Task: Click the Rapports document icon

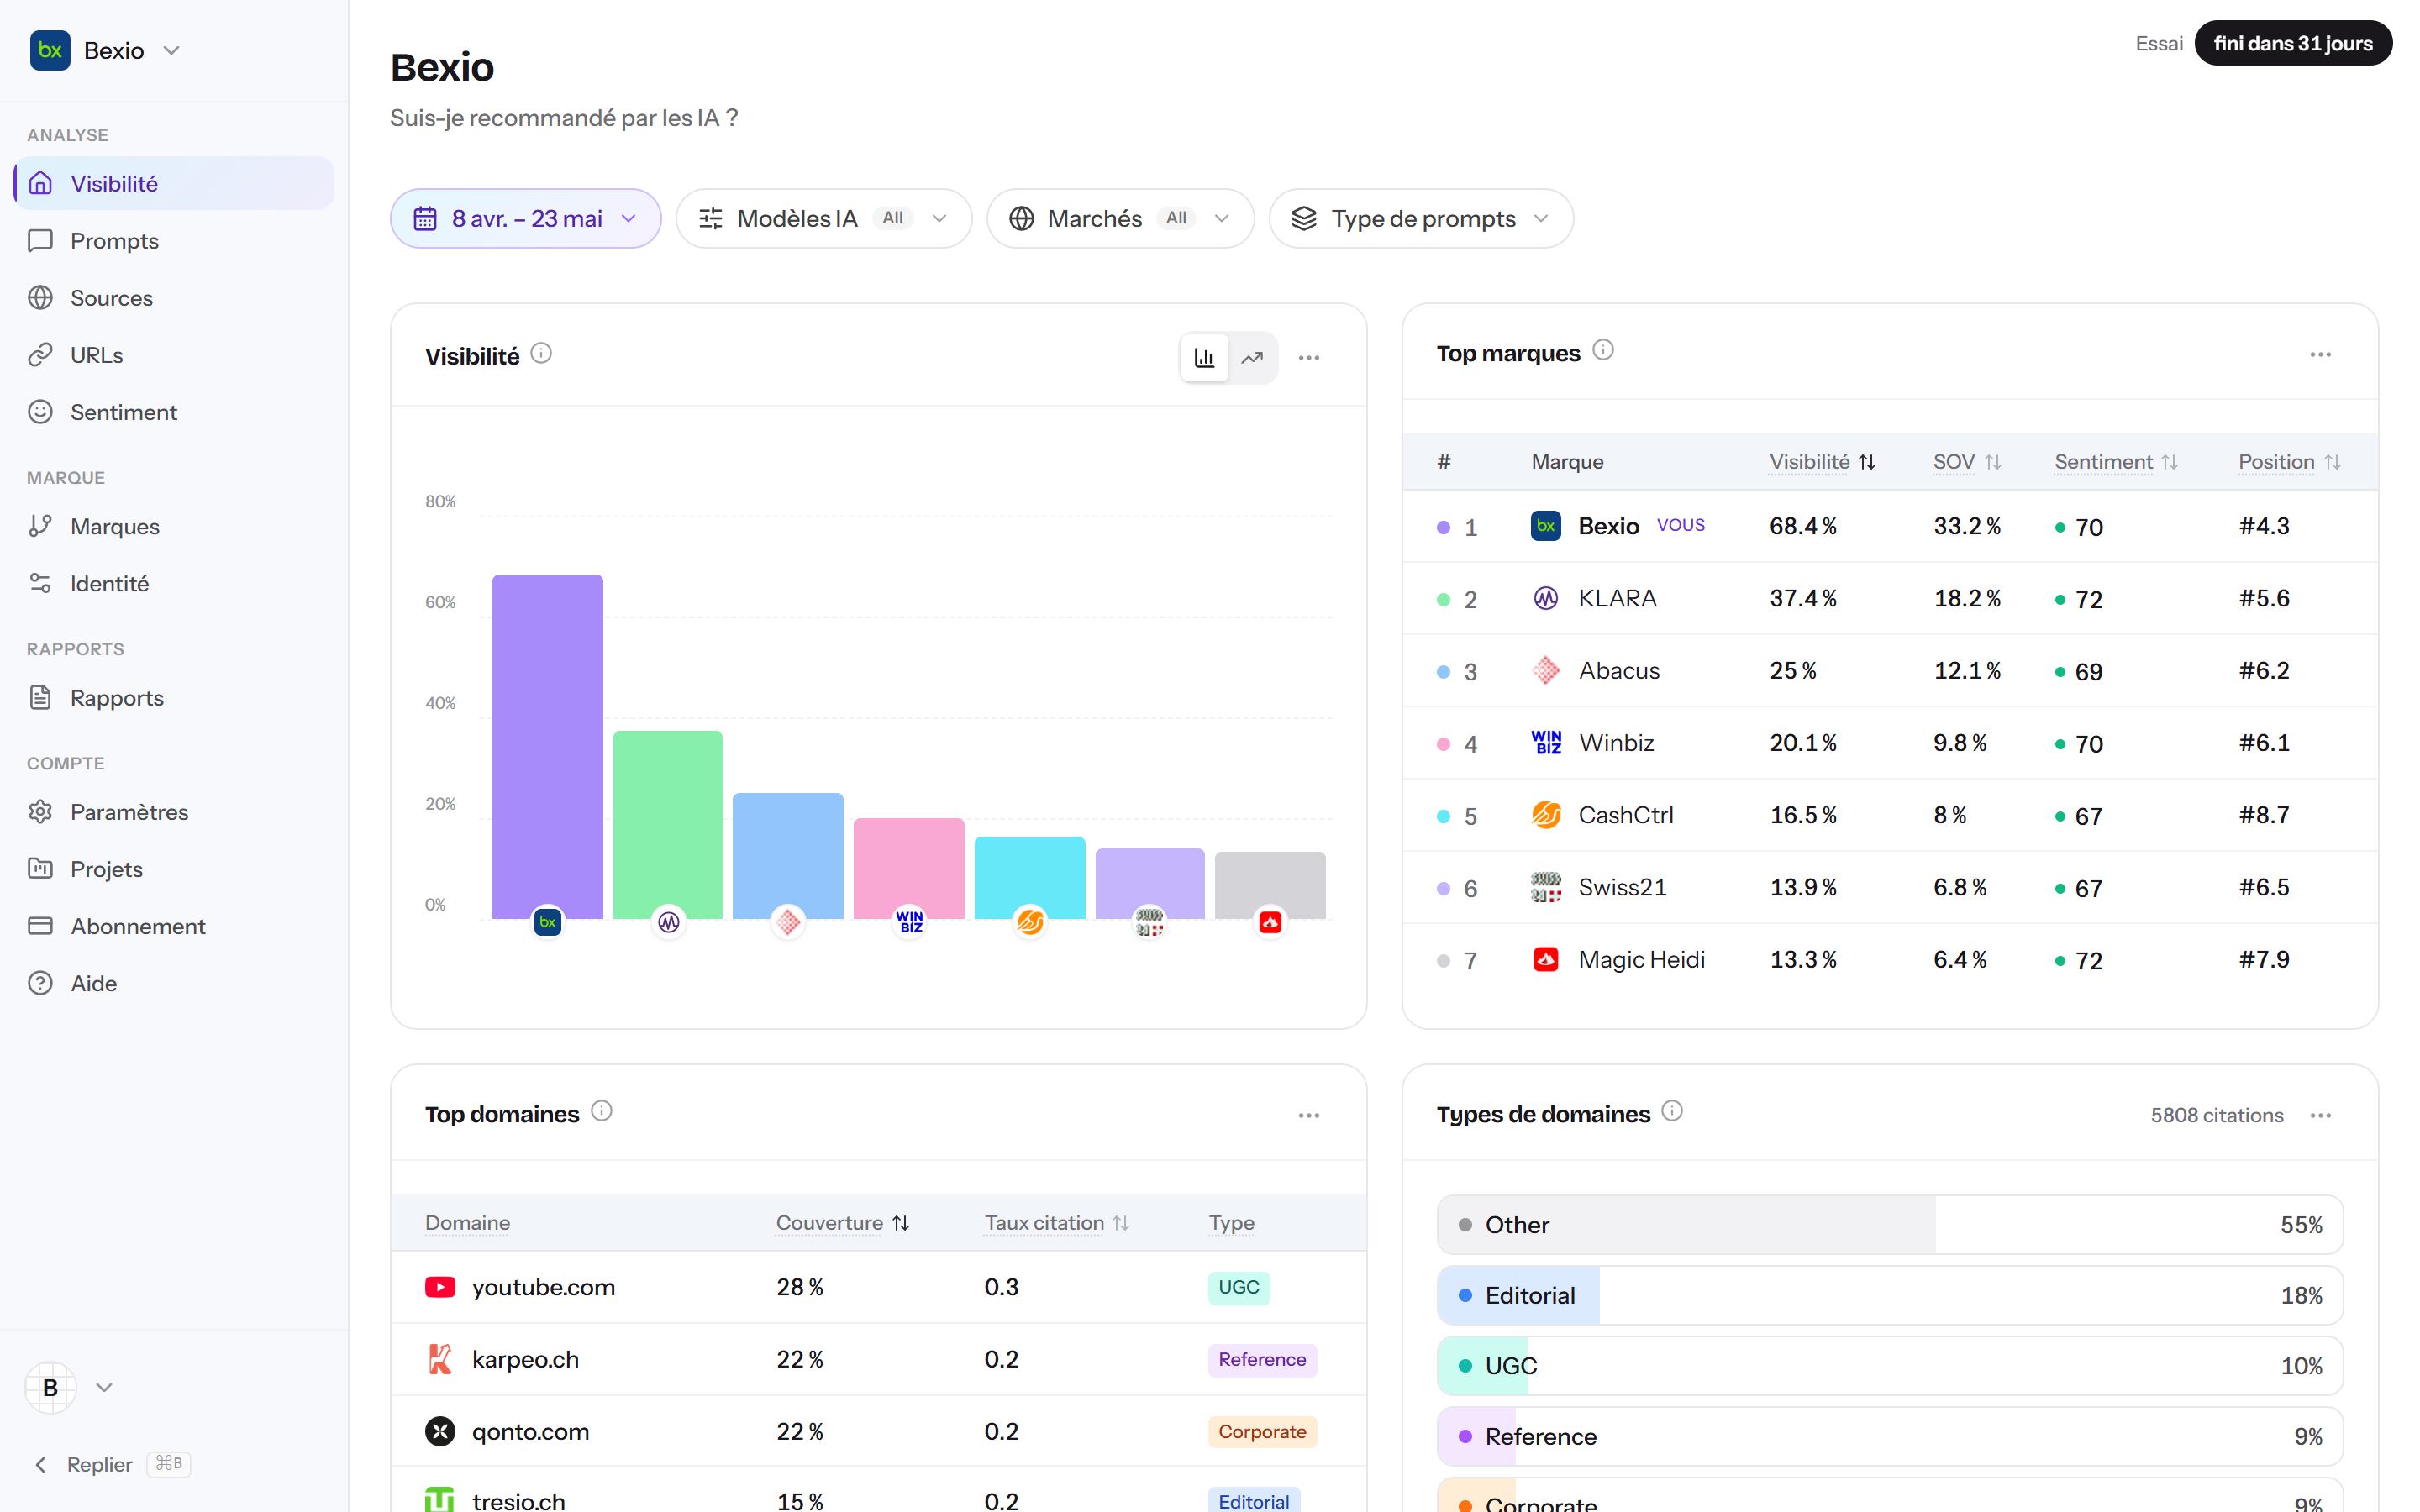Action: tap(40, 697)
